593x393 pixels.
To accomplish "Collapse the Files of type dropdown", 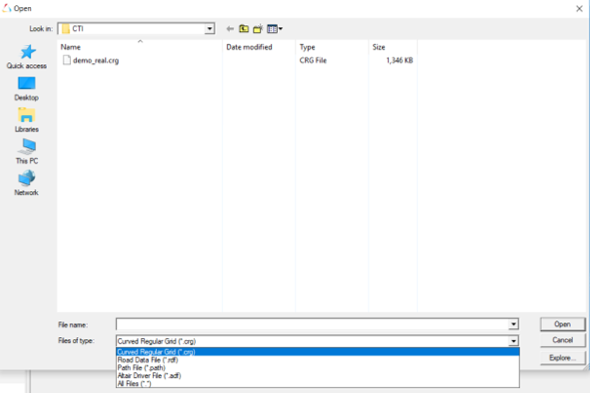I will click(513, 341).
